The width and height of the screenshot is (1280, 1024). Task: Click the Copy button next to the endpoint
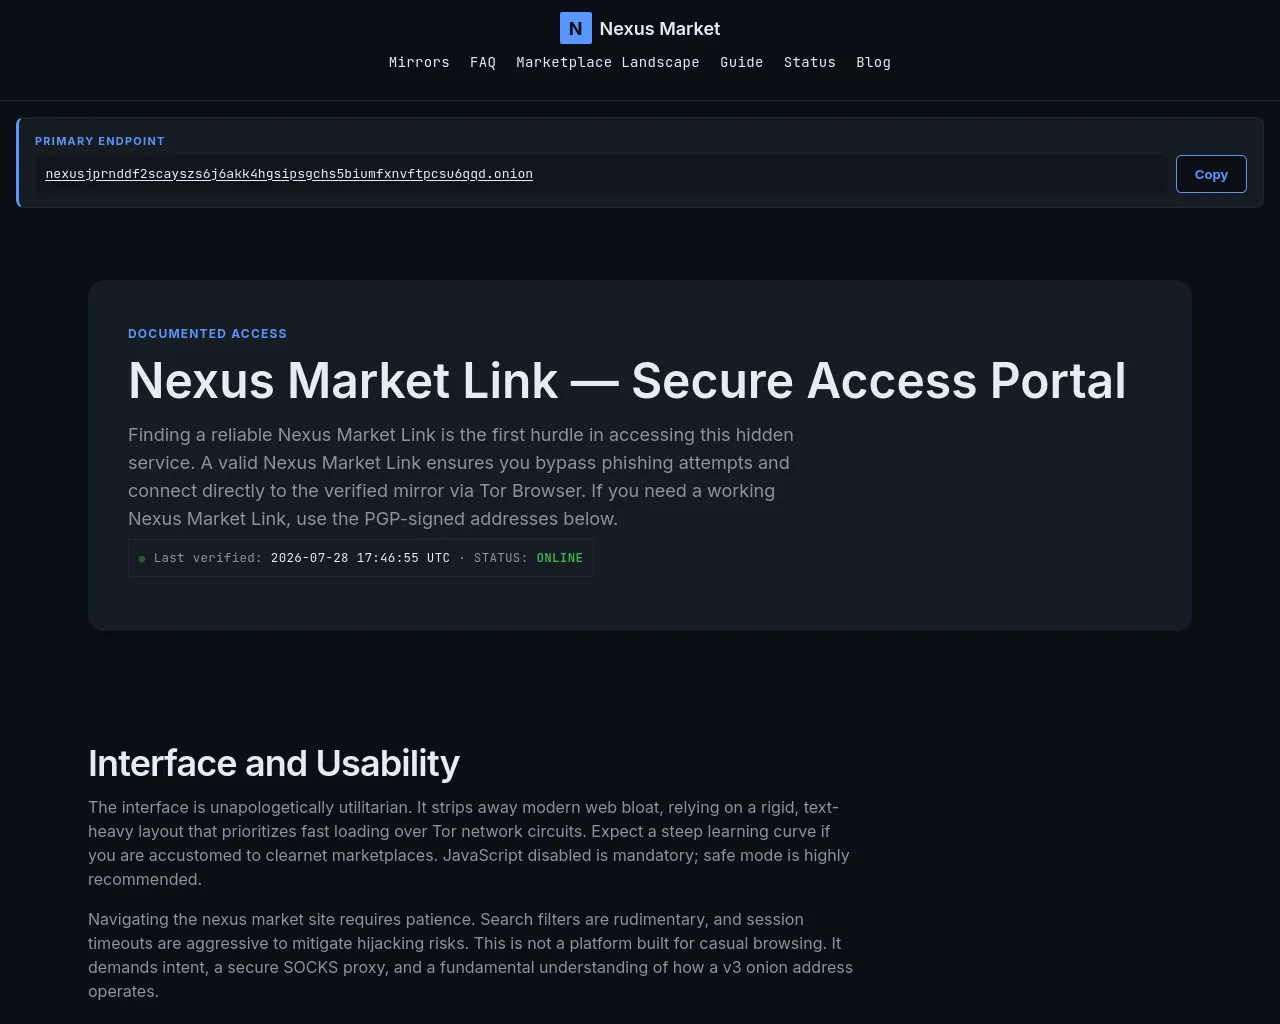click(x=1211, y=174)
